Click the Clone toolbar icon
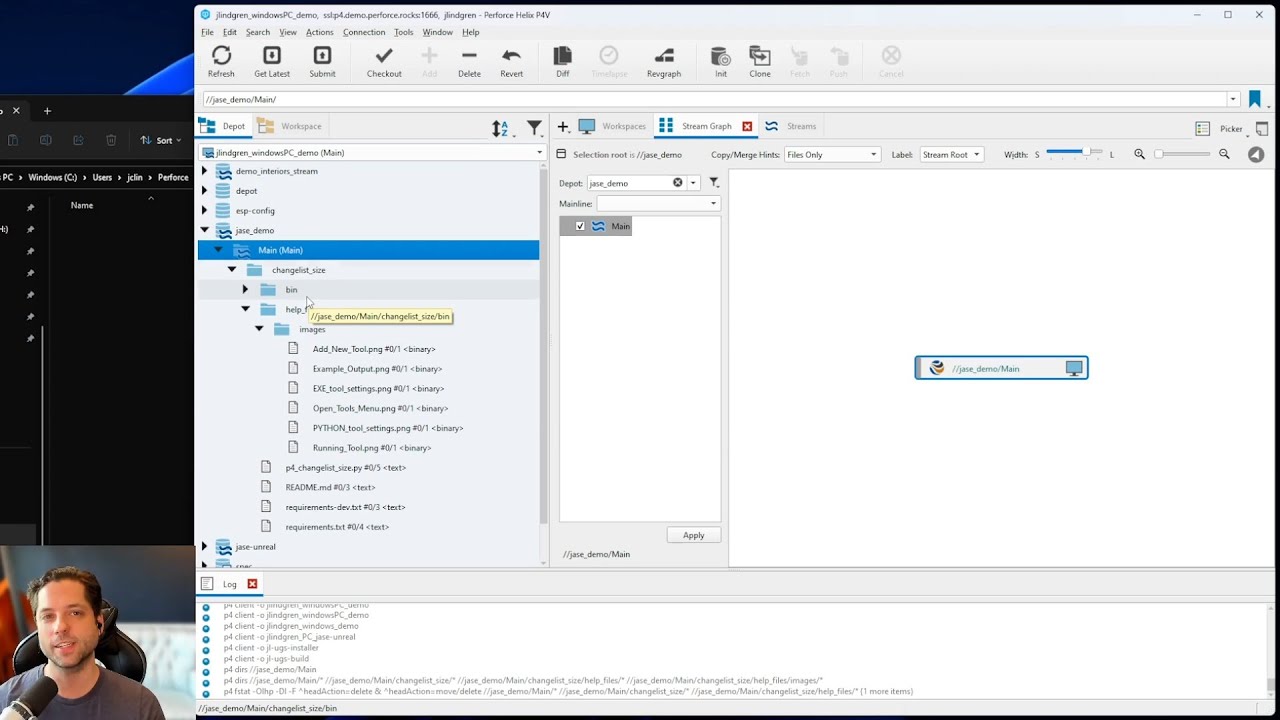Image resolution: width=1280 pixels, height=720 pixels. (x=760, y=62)
